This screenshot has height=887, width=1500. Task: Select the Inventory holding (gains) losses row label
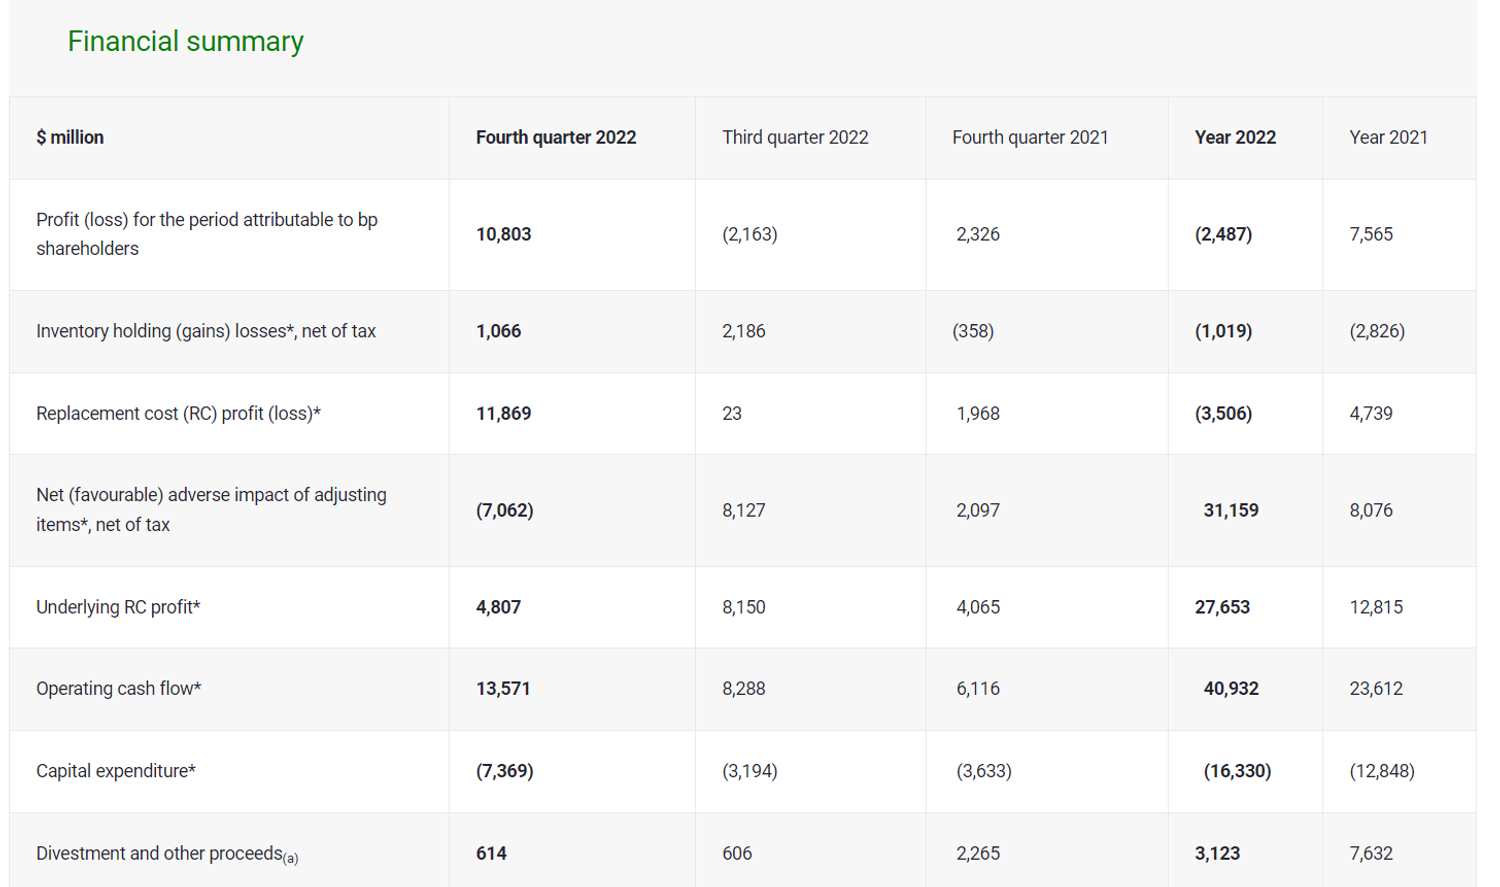(x=206, y=331)
